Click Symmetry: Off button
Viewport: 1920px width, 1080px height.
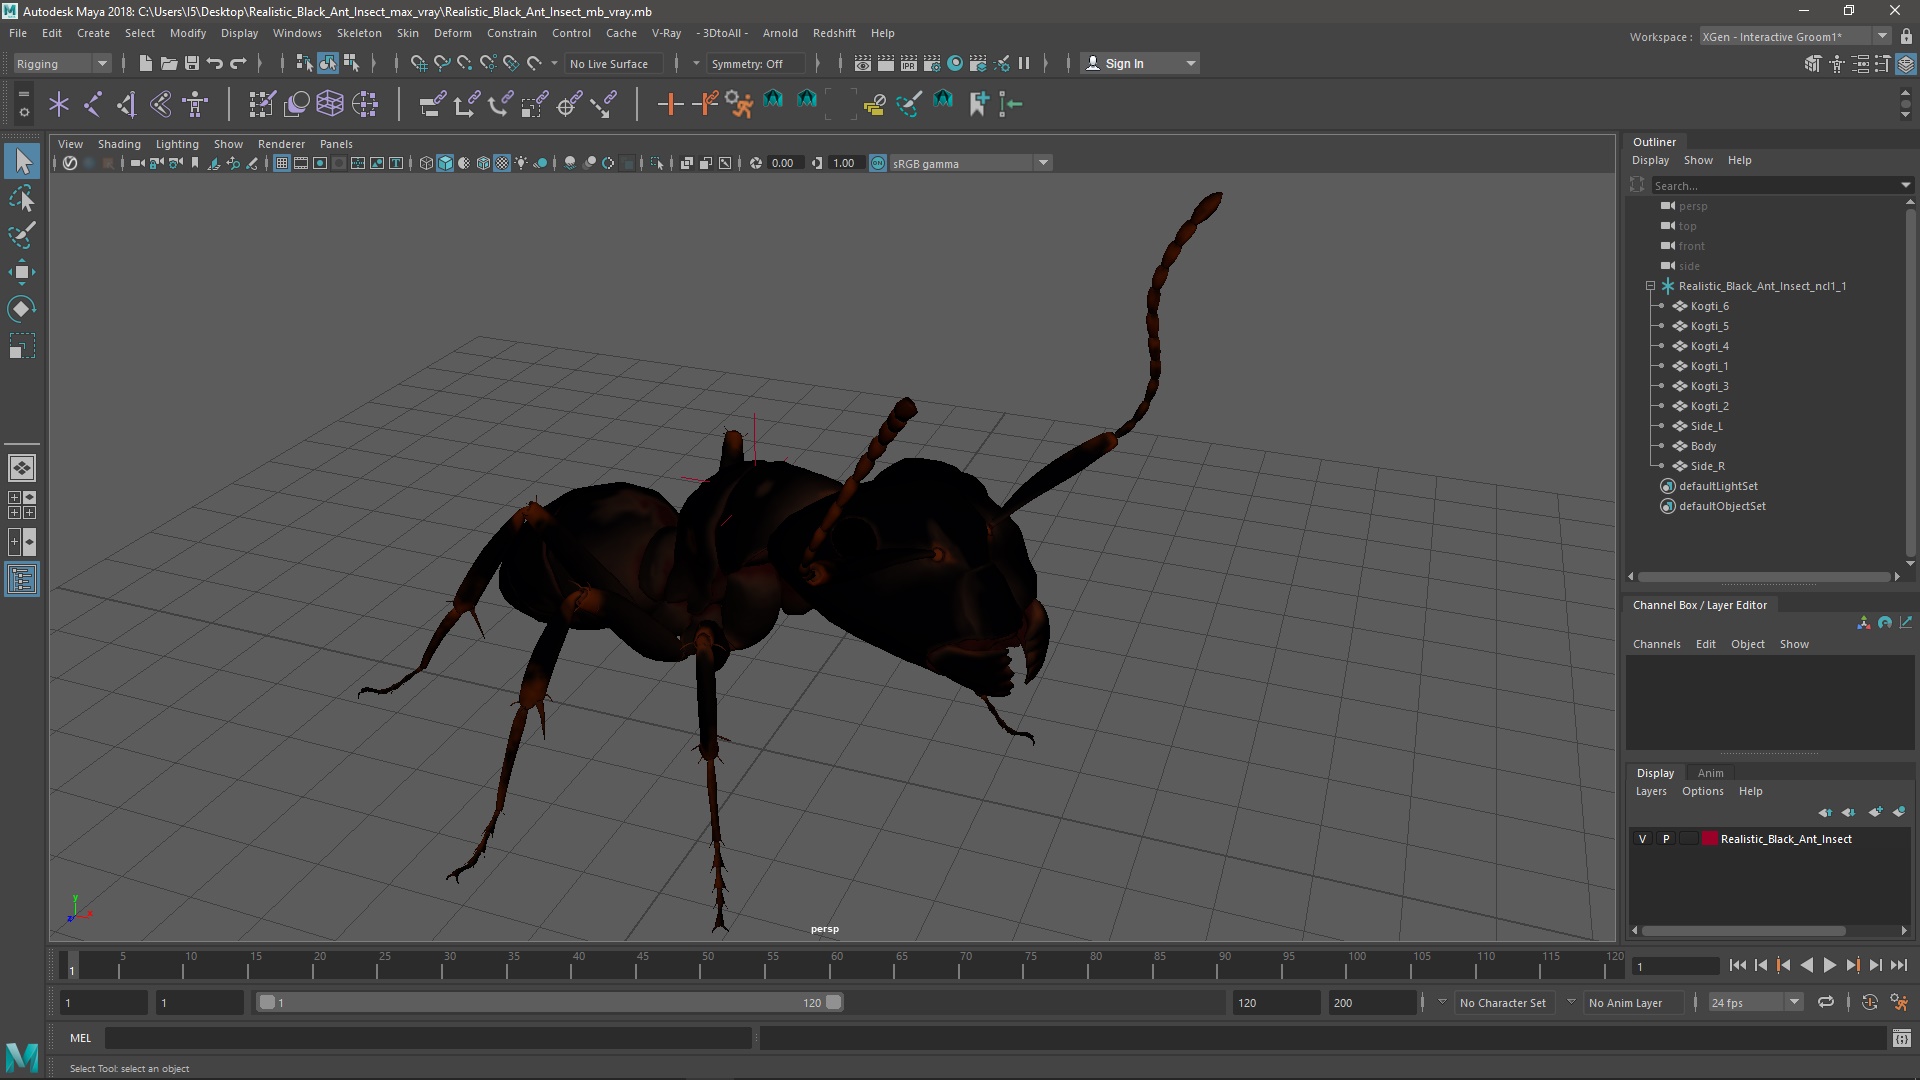point(754,63)
